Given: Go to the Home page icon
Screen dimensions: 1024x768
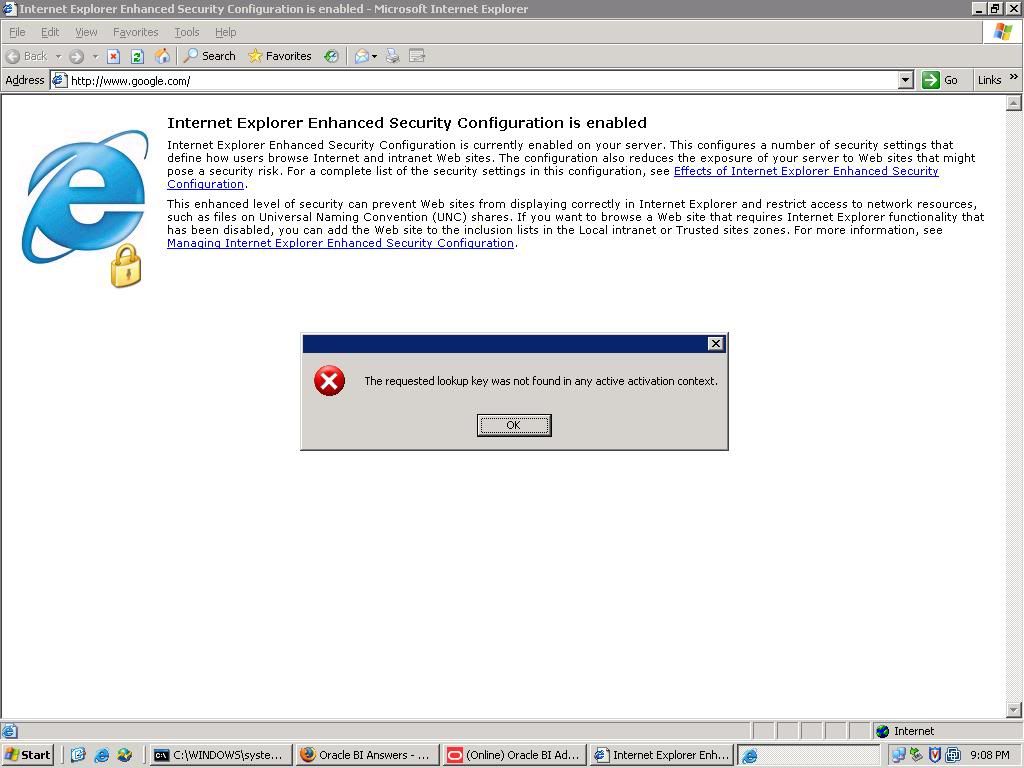Looking at the screenshot, I should pyautogui.click(x=162, y=56).
